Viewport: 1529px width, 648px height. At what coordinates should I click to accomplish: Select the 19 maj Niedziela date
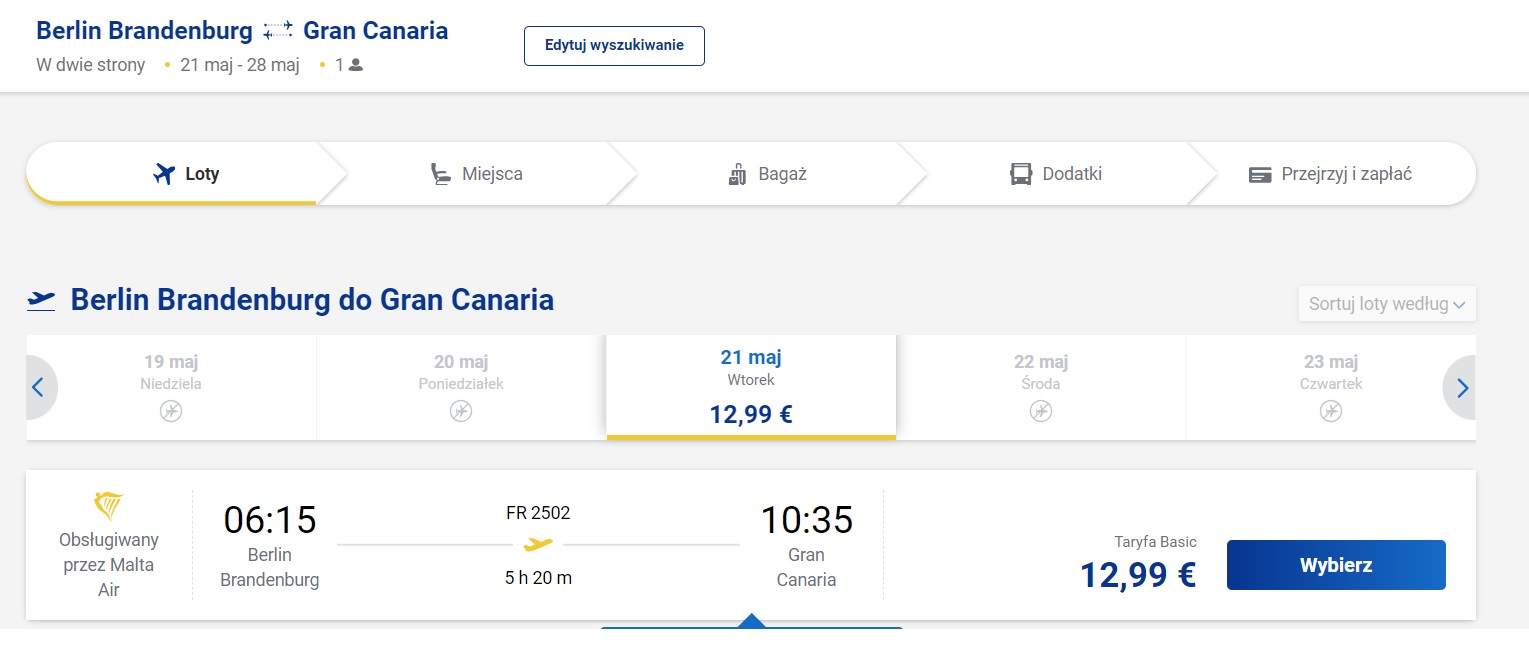point(171,387)
